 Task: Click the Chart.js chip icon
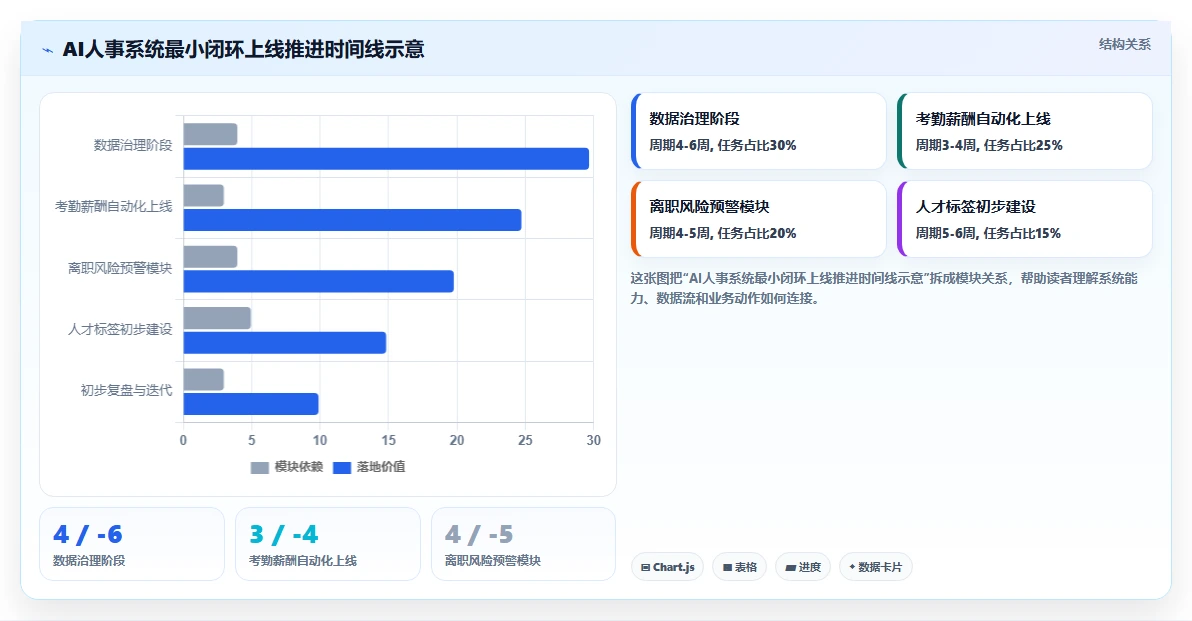645,568
